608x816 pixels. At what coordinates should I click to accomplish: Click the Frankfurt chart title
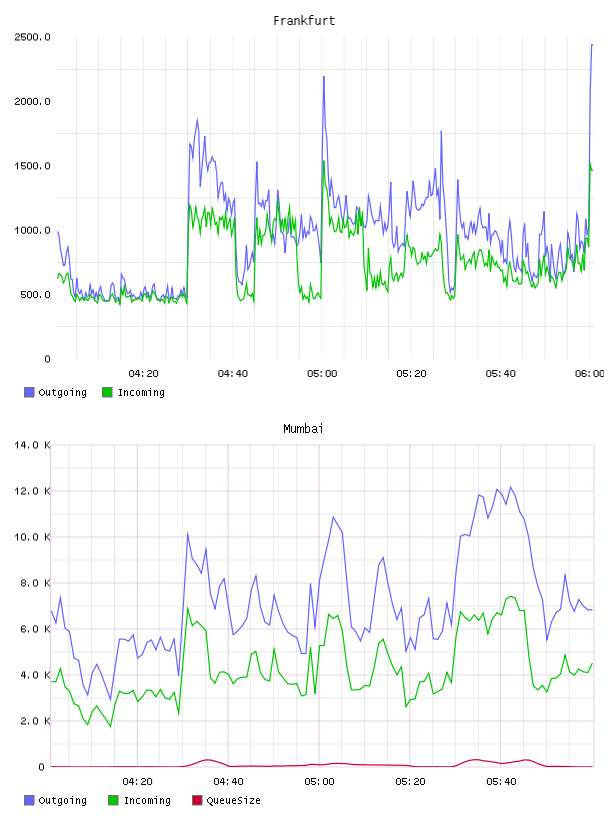(x=304, y=21)
